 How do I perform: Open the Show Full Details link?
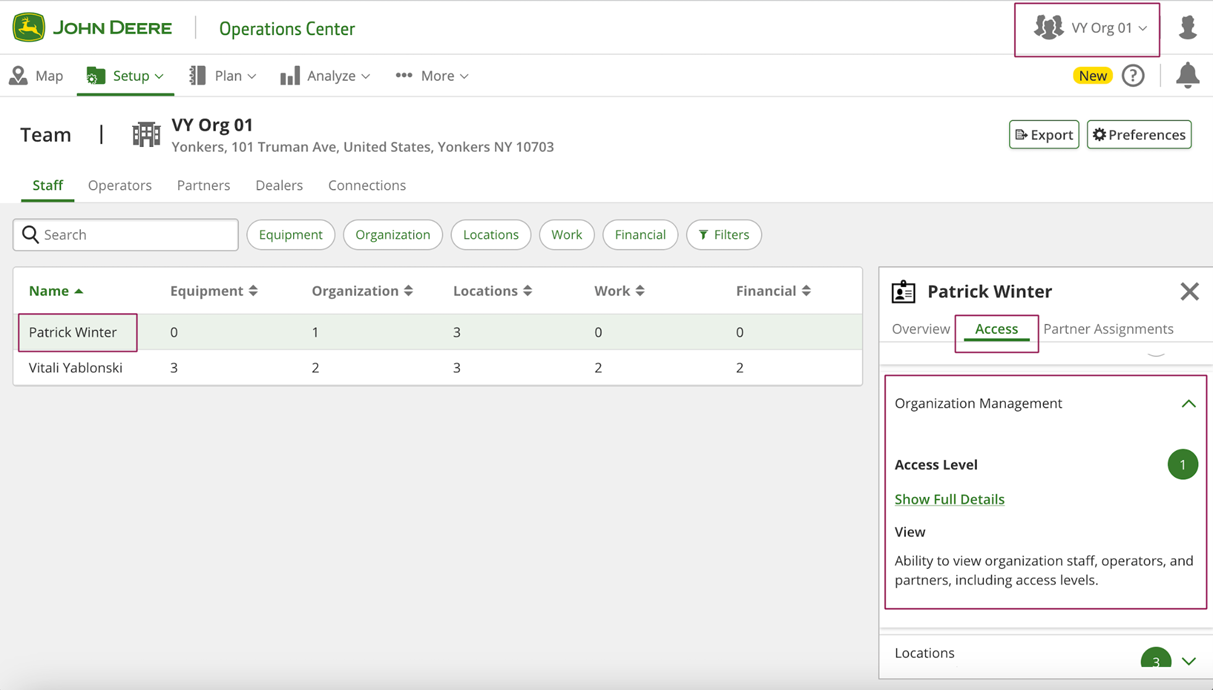click(x=949, y=500)
